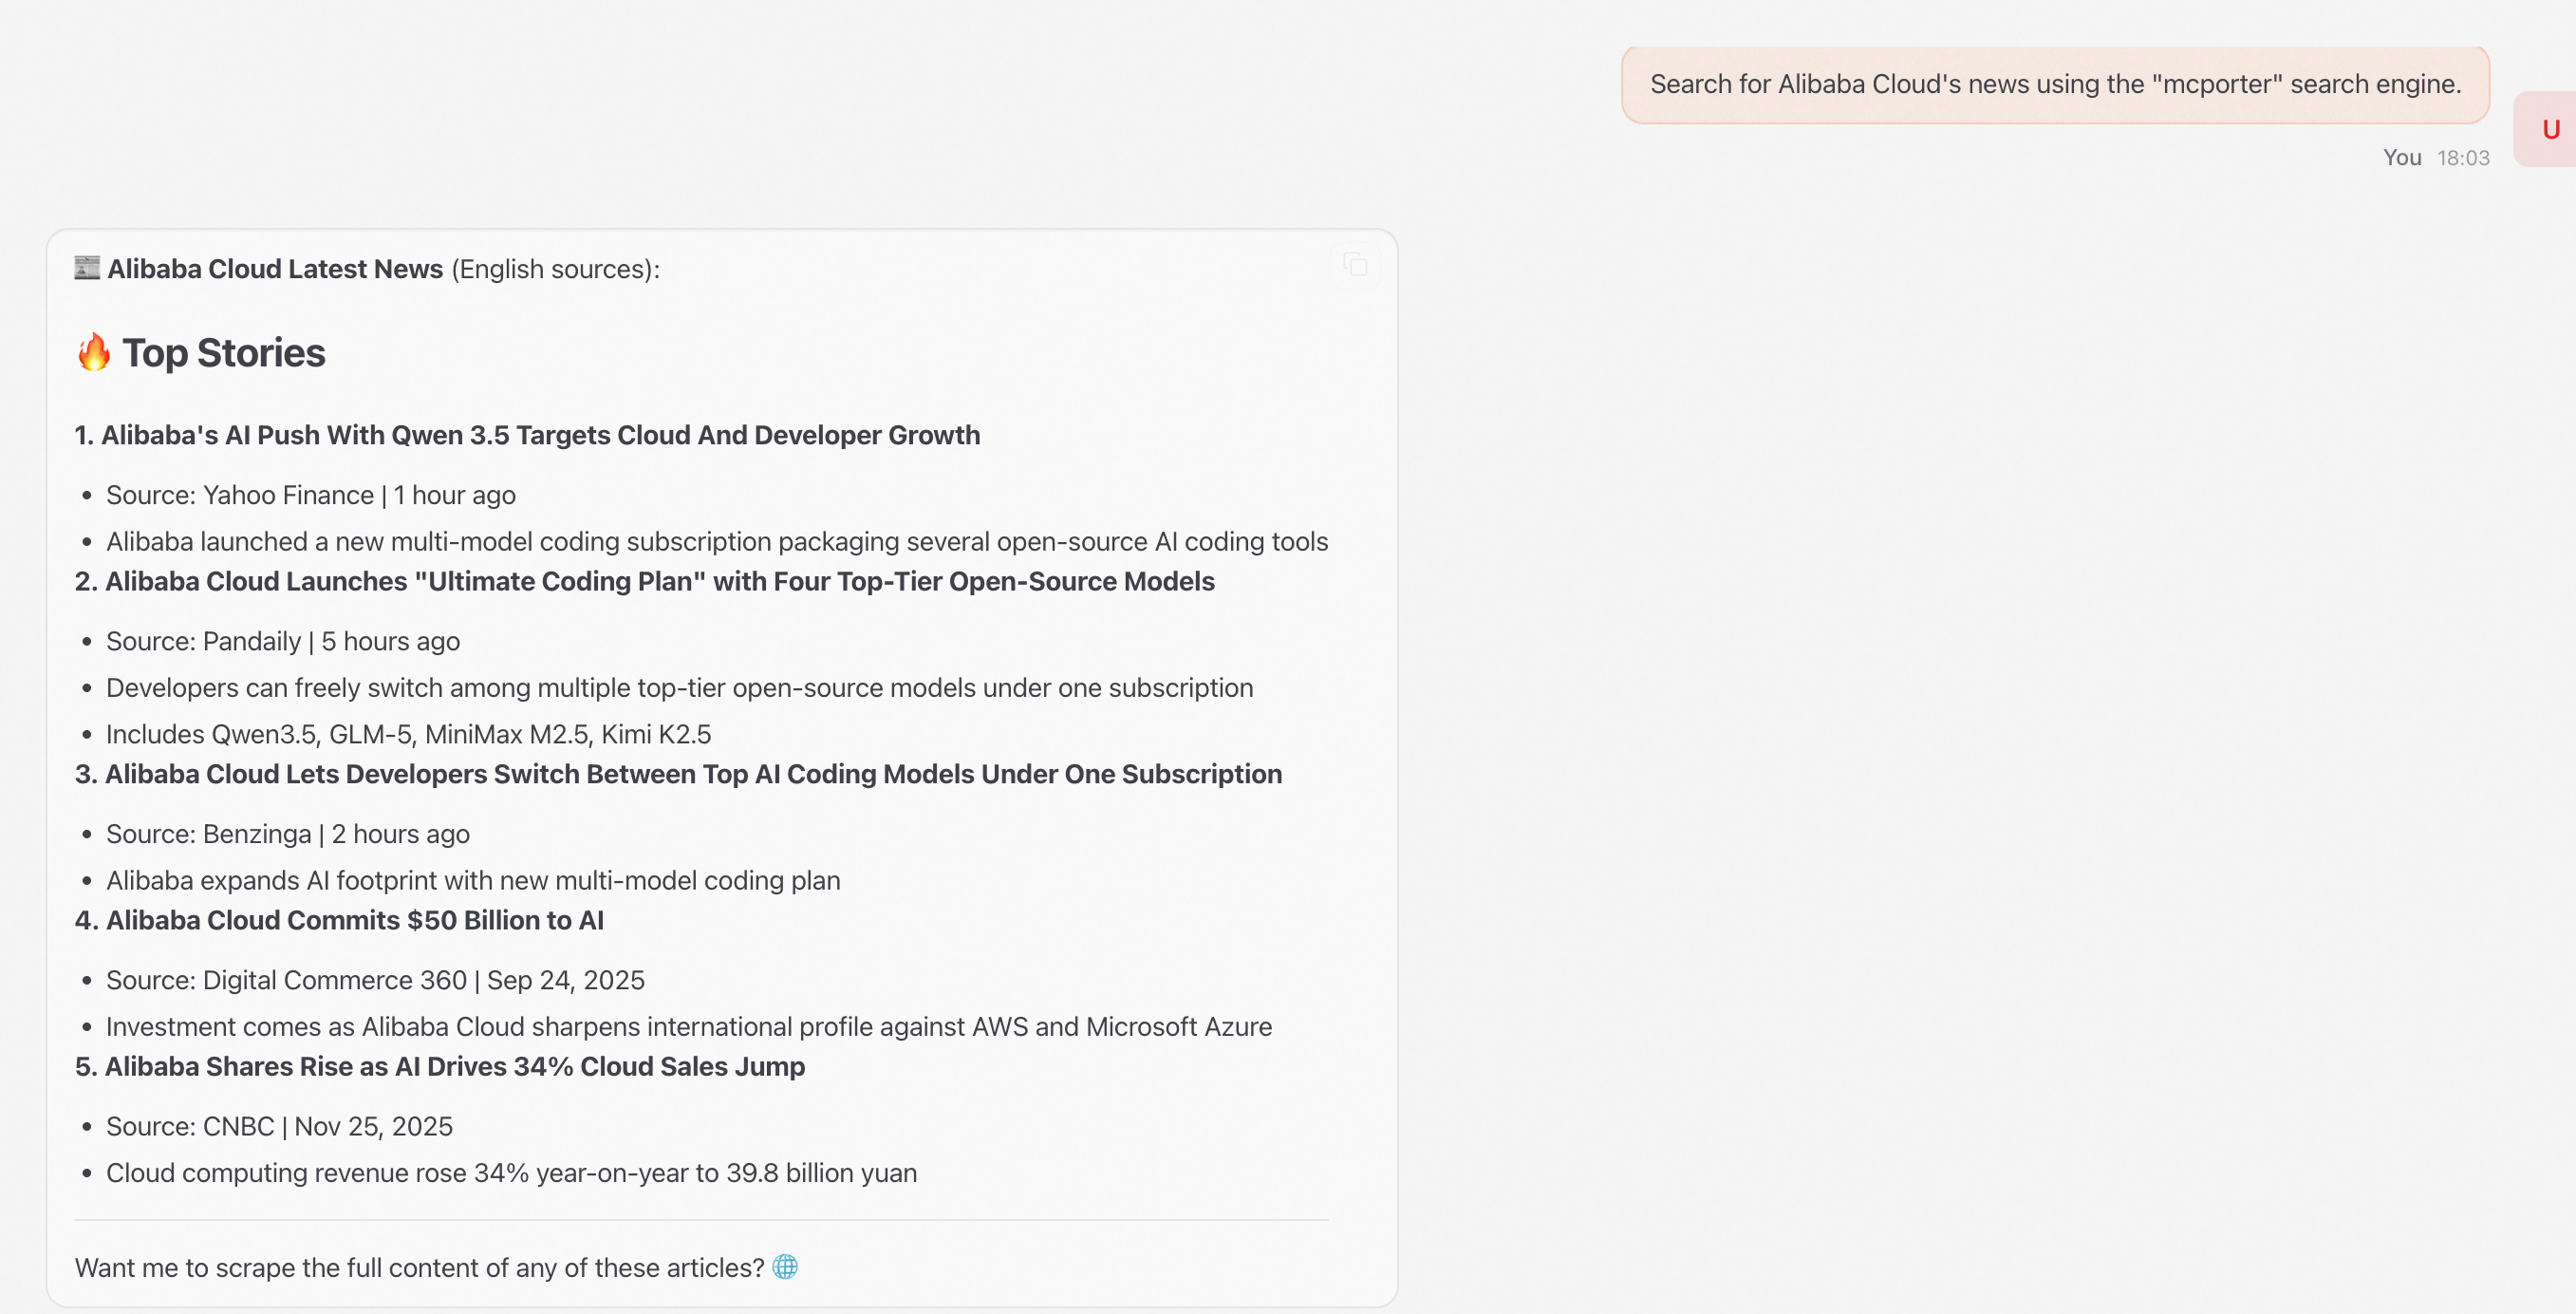Viewport: 2576px width, 1314px height.
Task: Click the Top Stories heading
Action: tap(223, 352)
